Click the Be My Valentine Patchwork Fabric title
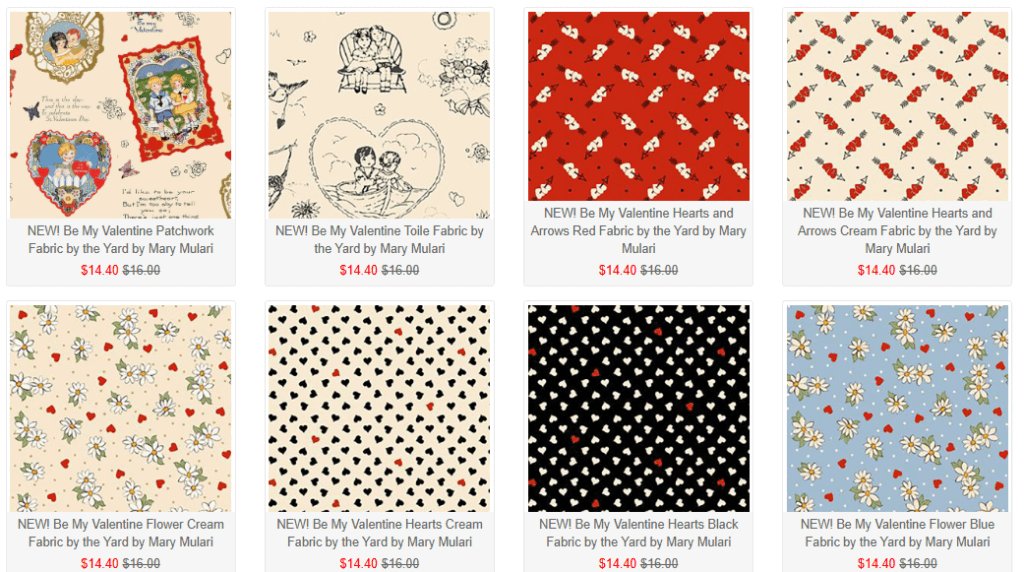Image resolution: width=1024 pixels, height=572 pixels. [x=121, y=240]
